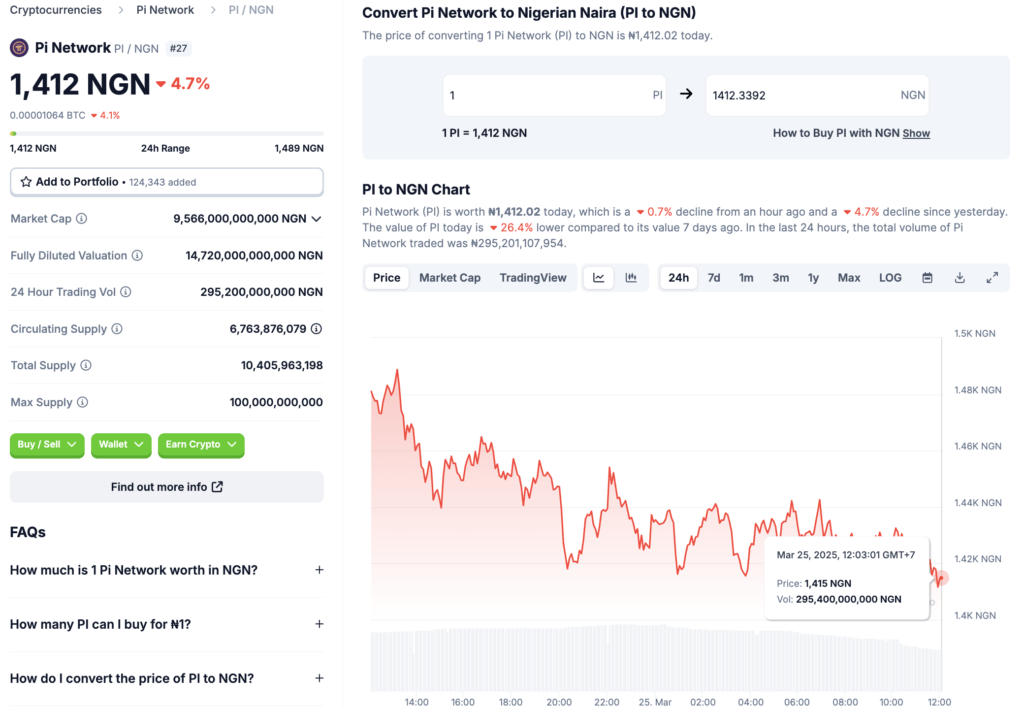Click the PI amount input field
Viewport: 1024px width, 707px height.
[554, 95]
